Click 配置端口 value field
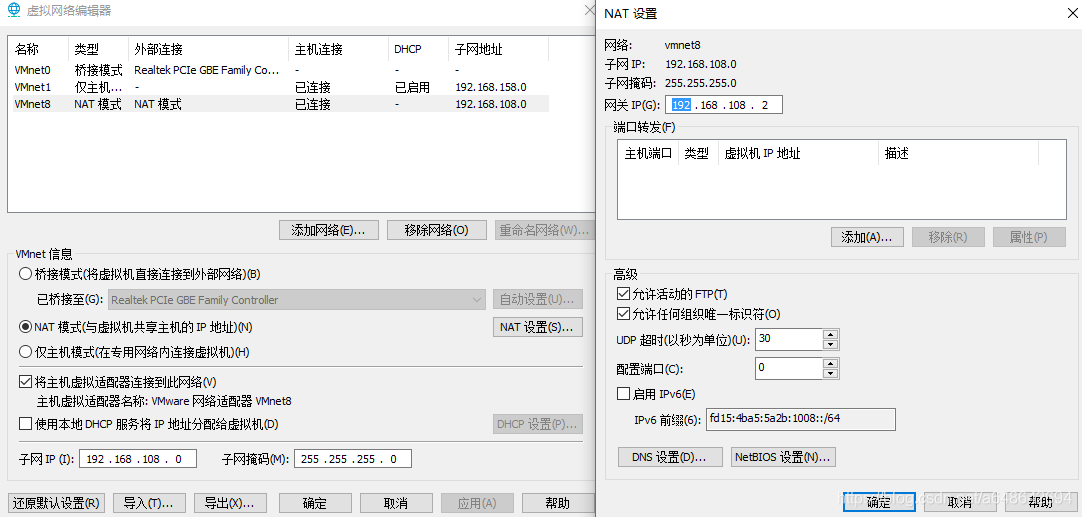1082x517 pixels. (x=789, y=368)
